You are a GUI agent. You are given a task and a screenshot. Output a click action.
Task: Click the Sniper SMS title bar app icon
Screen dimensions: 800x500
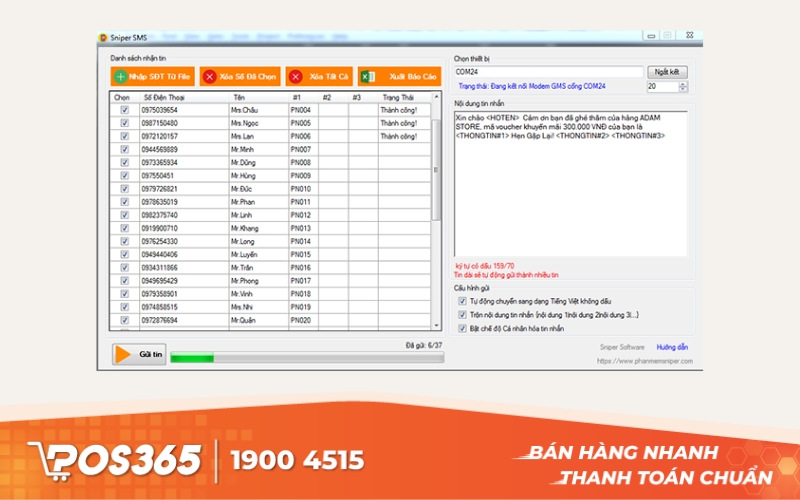click(103, 38)
